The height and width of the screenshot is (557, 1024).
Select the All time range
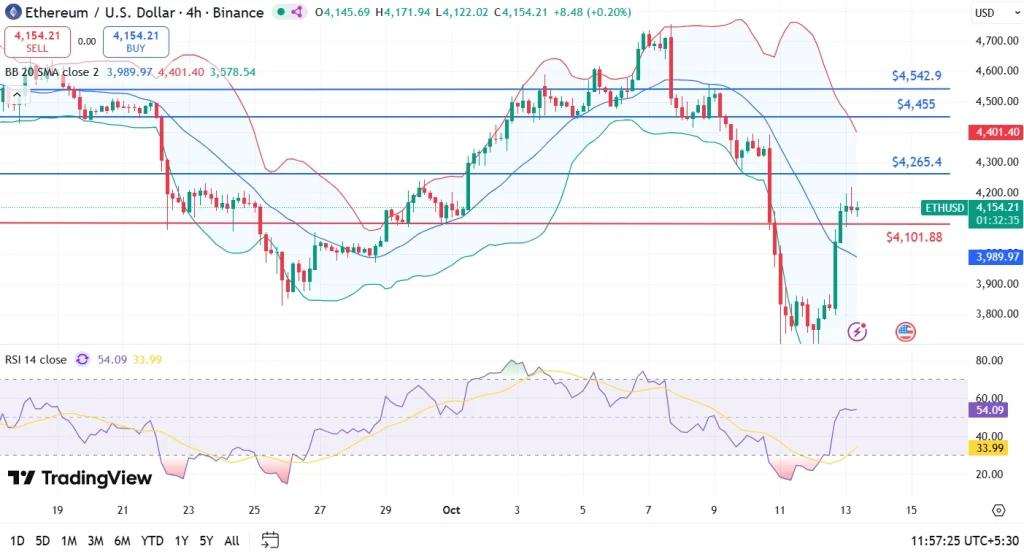pos(232,541)
